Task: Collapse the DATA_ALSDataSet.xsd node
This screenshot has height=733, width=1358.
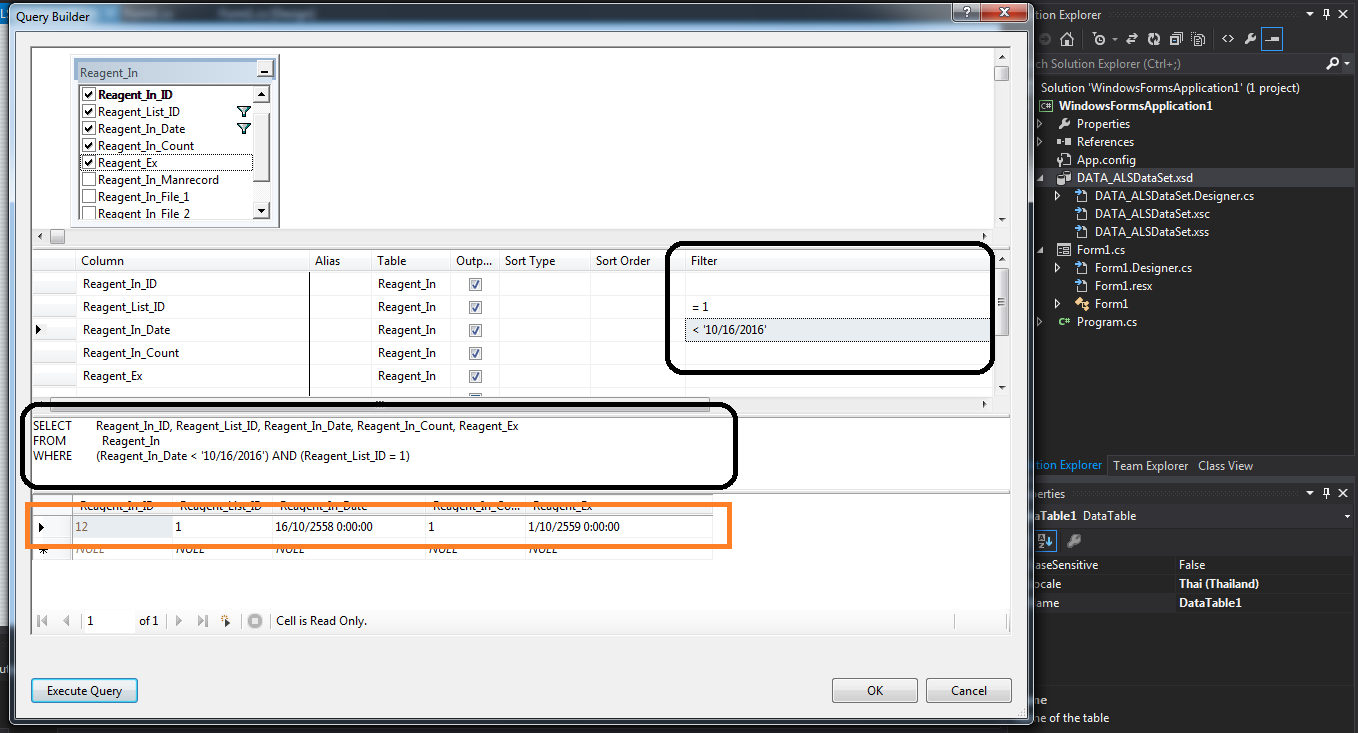Action: [x=1040, y=178]
